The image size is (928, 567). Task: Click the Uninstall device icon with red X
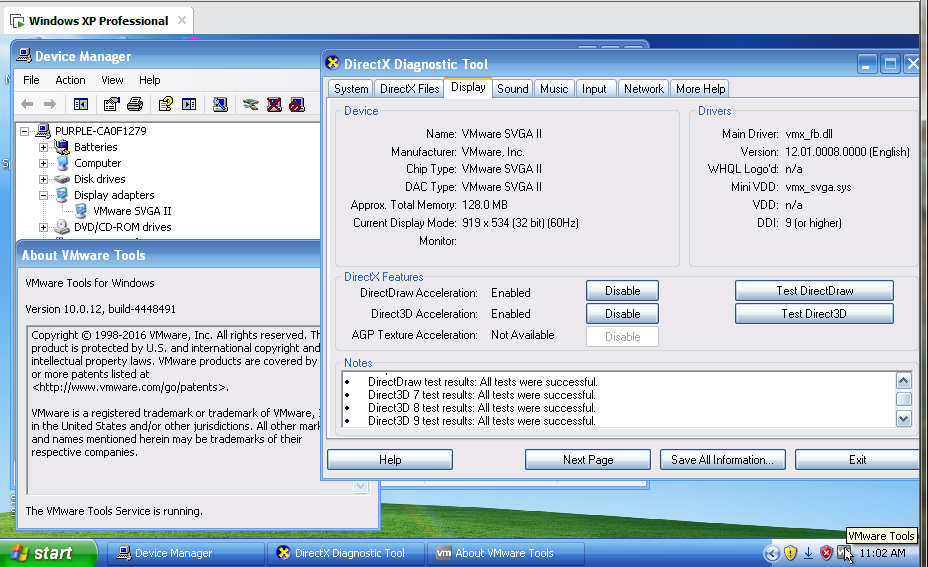(274, 105)
